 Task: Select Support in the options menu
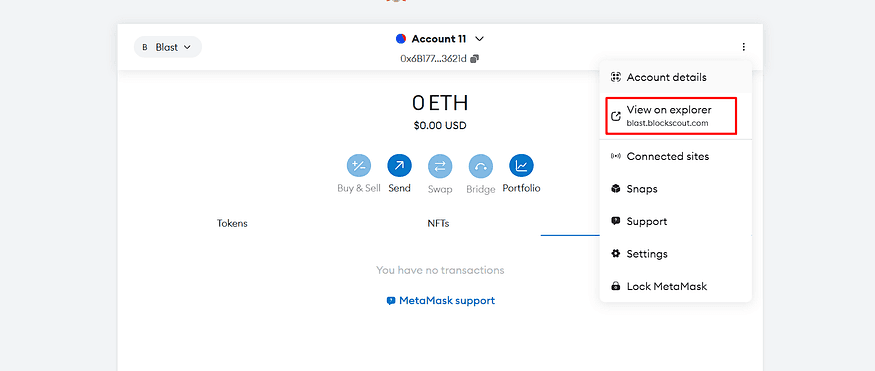(x=676, y=221)
